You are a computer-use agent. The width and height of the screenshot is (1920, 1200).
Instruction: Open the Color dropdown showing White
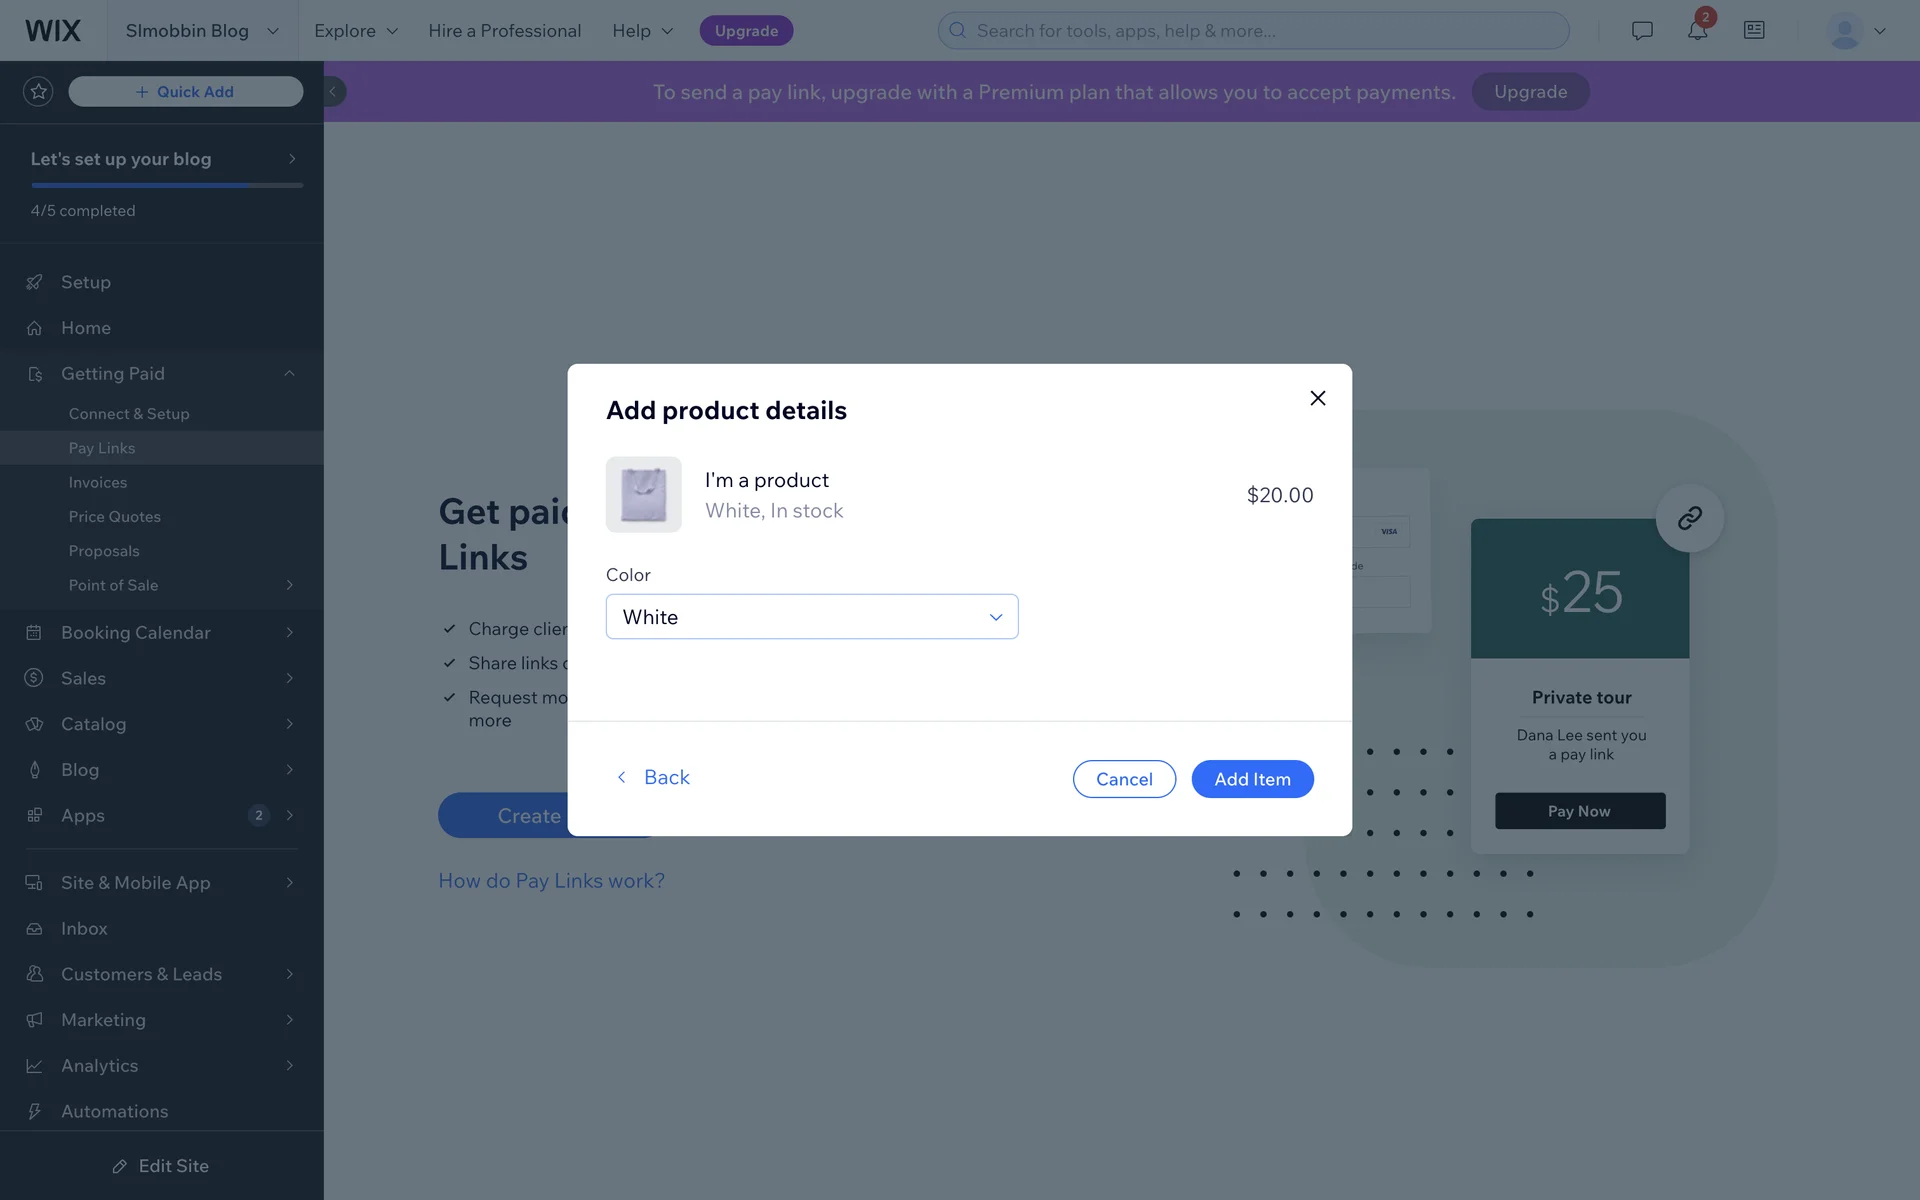point(811,617)
